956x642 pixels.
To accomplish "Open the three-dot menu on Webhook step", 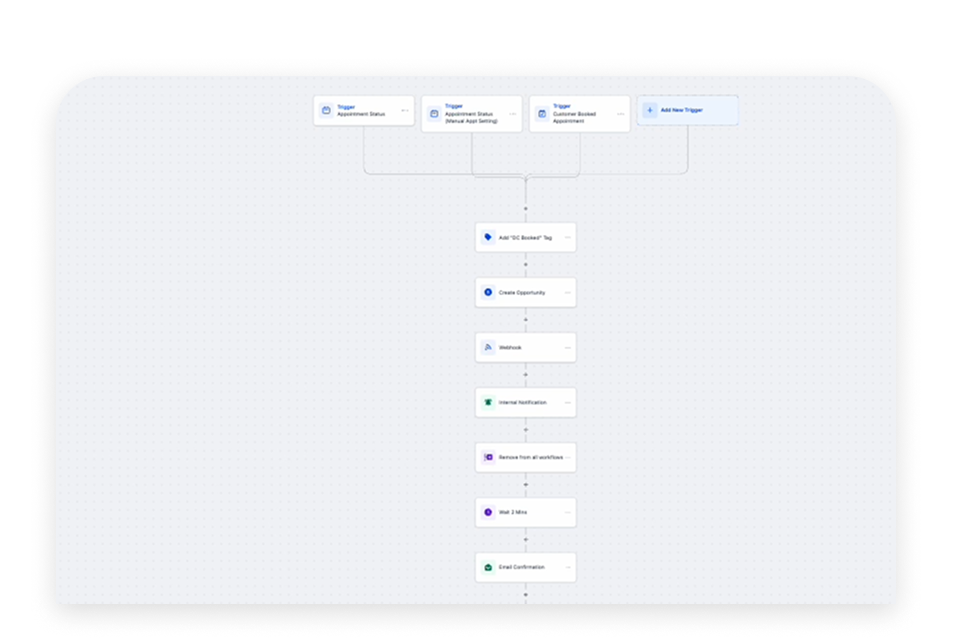I will 567,348.
